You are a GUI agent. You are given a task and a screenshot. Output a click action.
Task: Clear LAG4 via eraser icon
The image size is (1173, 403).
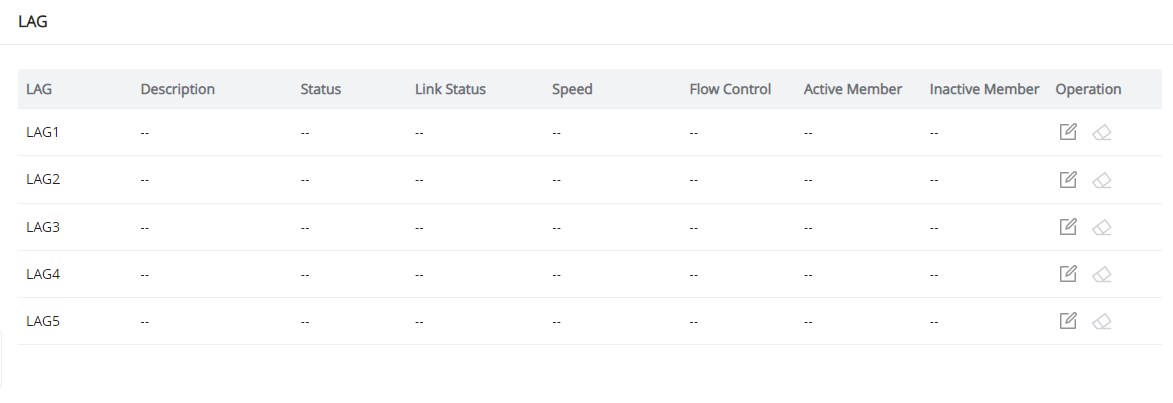pos(1101,274)
